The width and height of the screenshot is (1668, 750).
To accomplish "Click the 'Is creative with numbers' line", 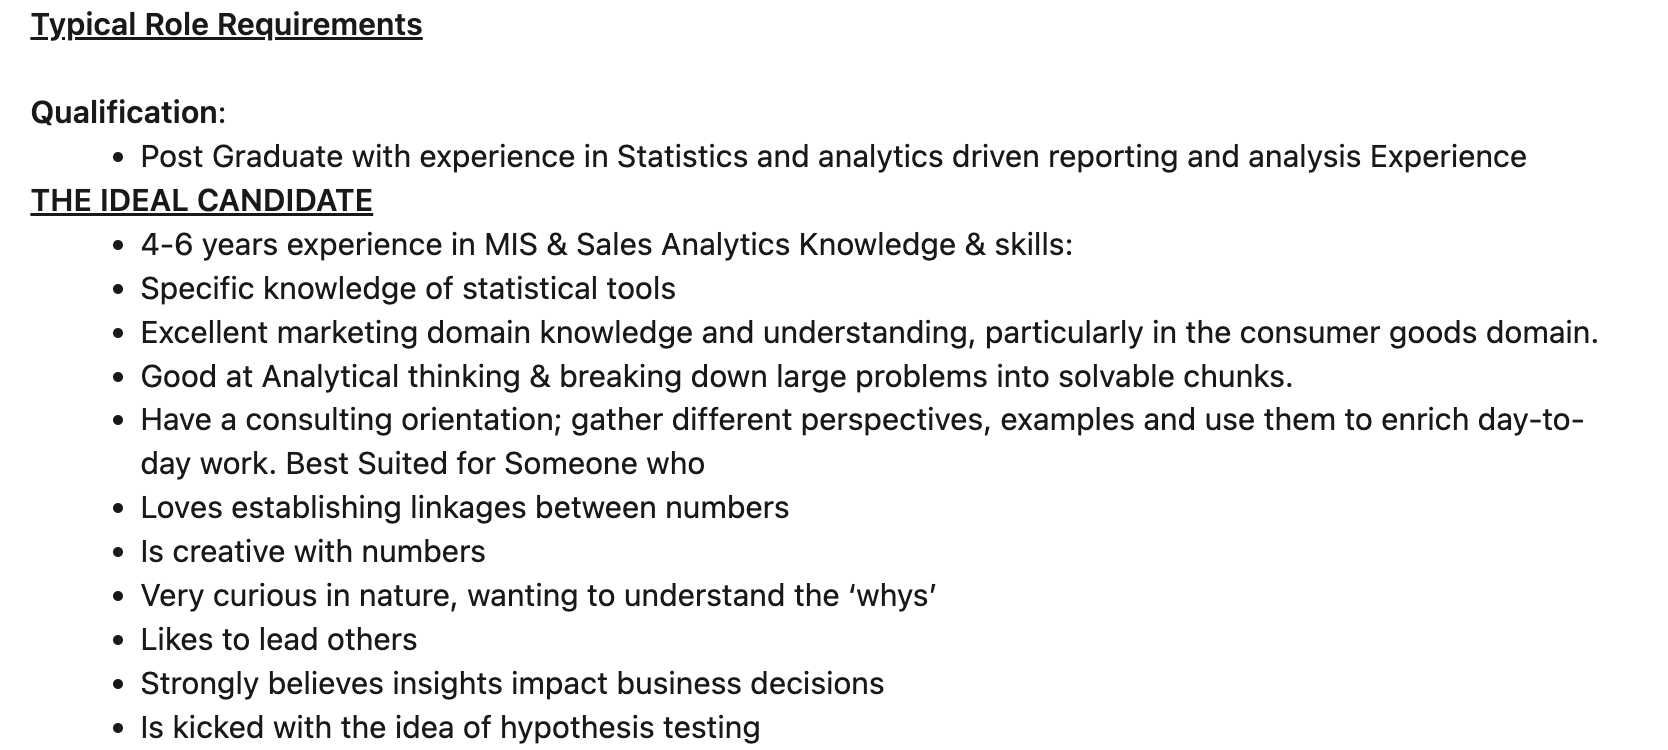I will pos(312,551).
